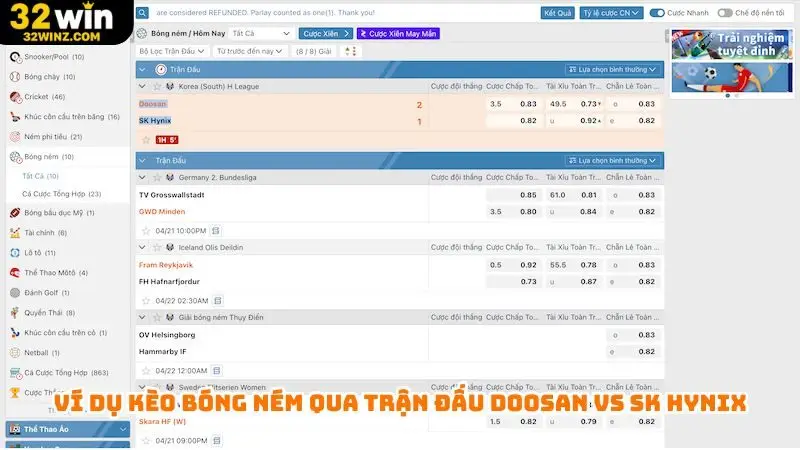Image resolution: width=800 pixels, height=450 pixels.
Task: Open the Tất Cả sport filter dropdown
Action: click(261, 34)
